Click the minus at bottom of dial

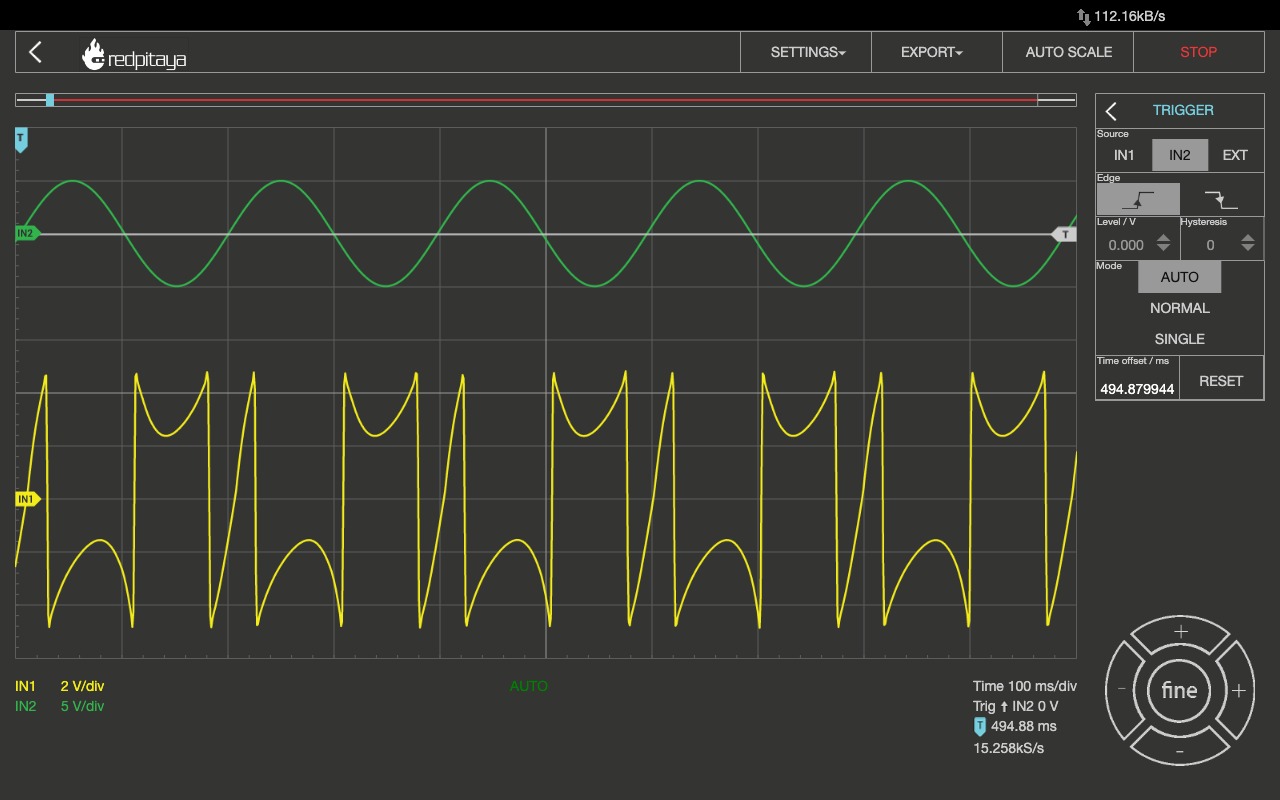click(x=1180, y=751)
